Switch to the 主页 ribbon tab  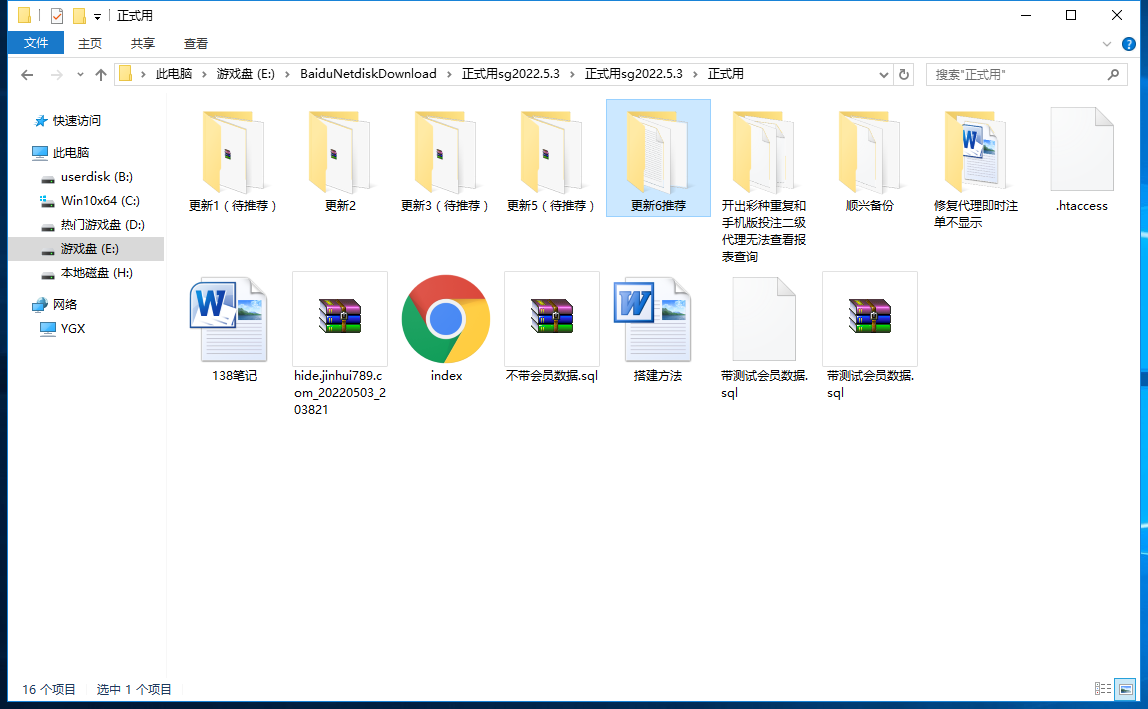pyautogui.click(x=90, y=43)
